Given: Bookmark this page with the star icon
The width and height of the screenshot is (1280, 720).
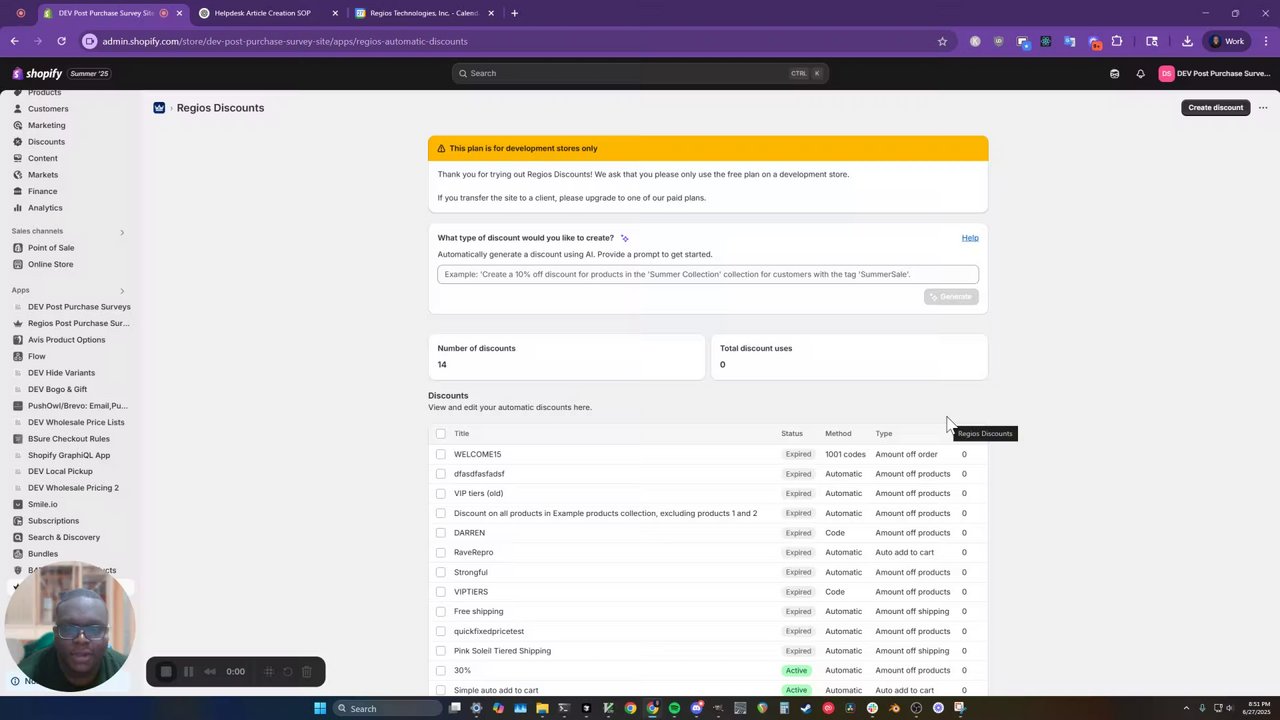Looking at the screenshot, I should coord(942,41).
